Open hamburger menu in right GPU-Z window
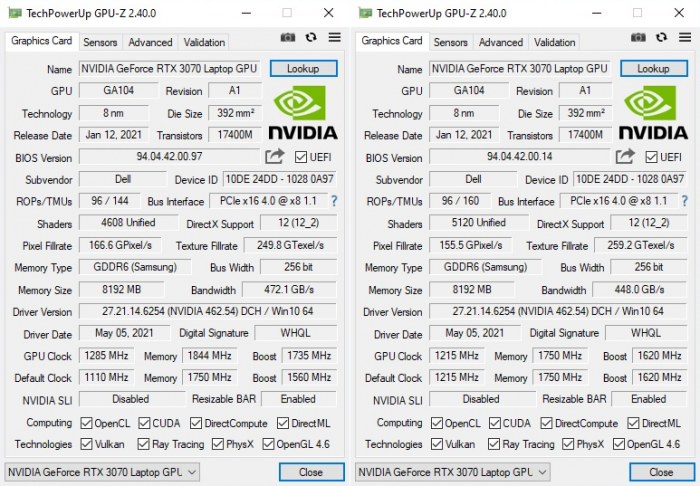The height and width of the screenshot is (486, 700). 685,37
